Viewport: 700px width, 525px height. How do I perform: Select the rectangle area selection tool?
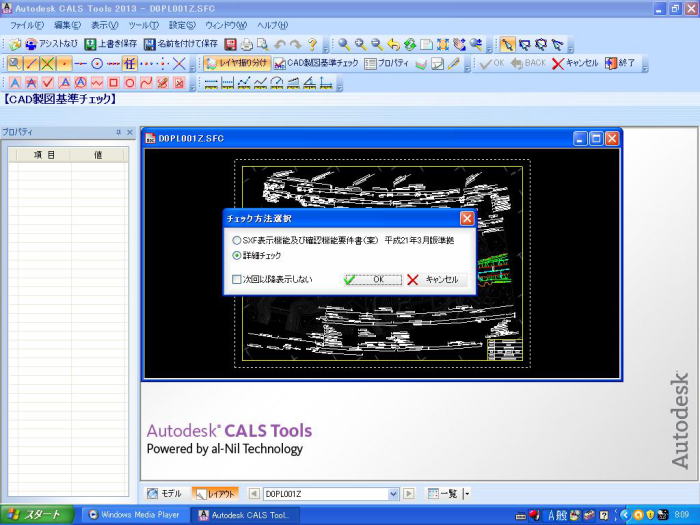524,44
